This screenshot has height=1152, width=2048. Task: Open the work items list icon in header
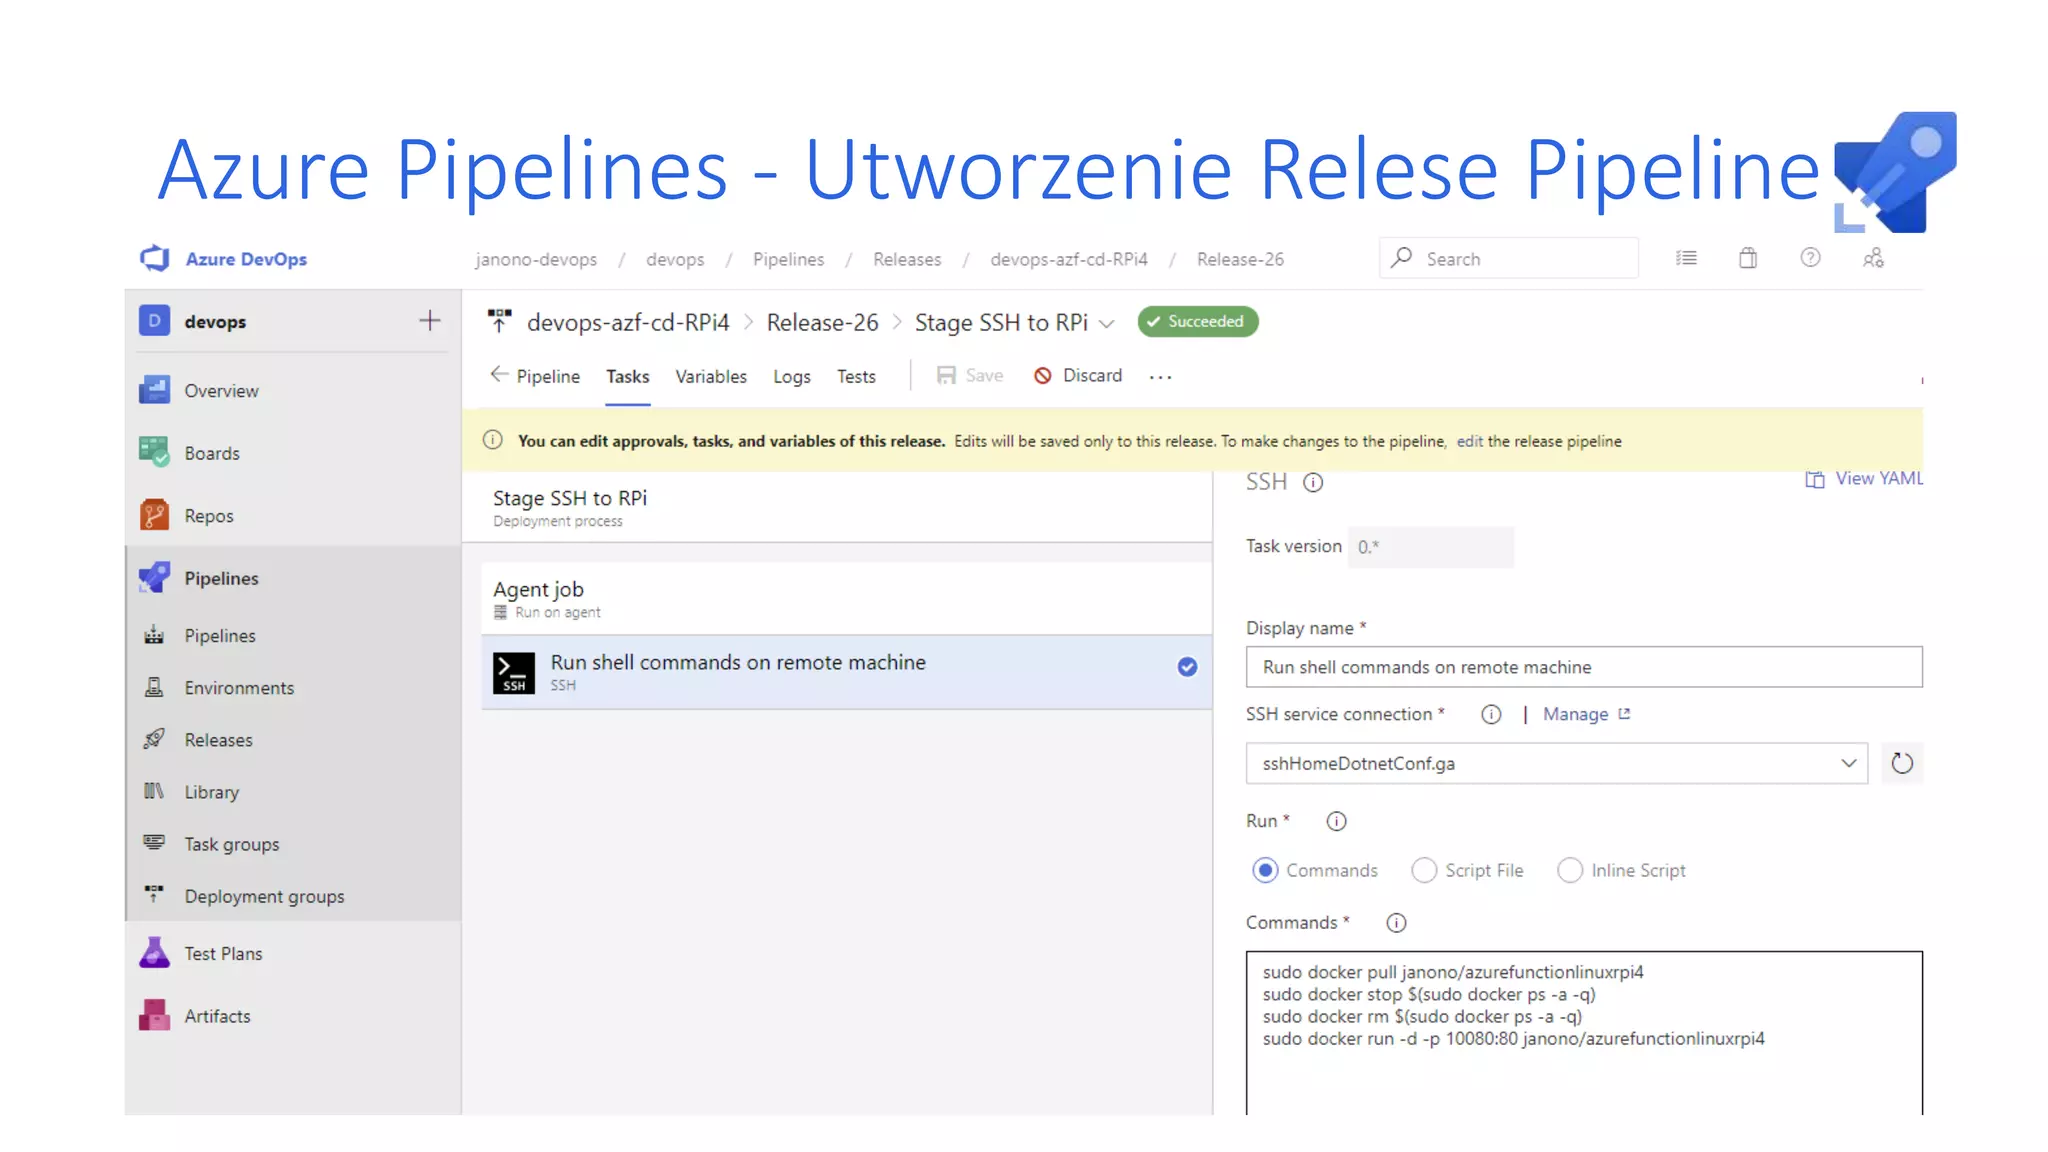(1686, 258)
